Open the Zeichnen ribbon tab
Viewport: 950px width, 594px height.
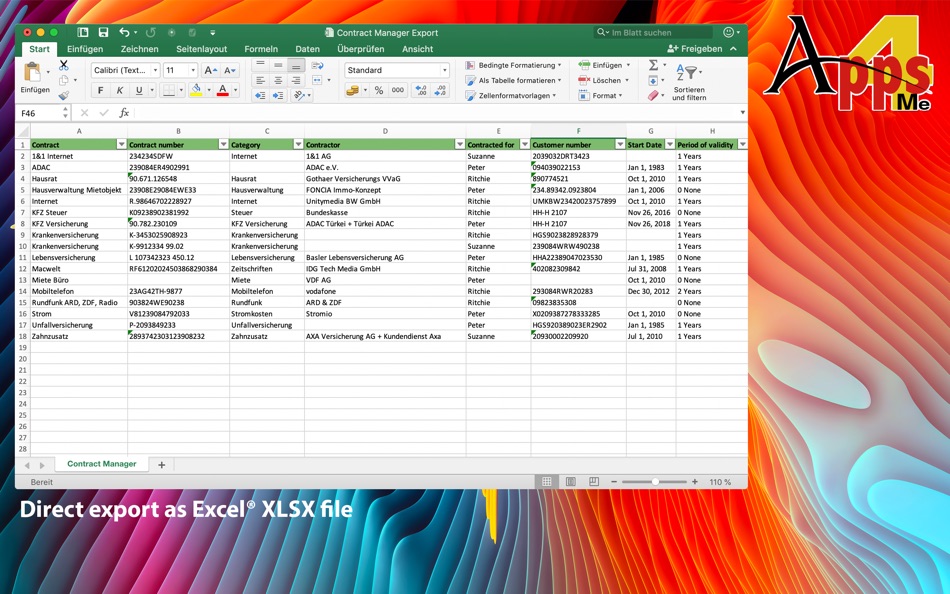tap(139, 49)
